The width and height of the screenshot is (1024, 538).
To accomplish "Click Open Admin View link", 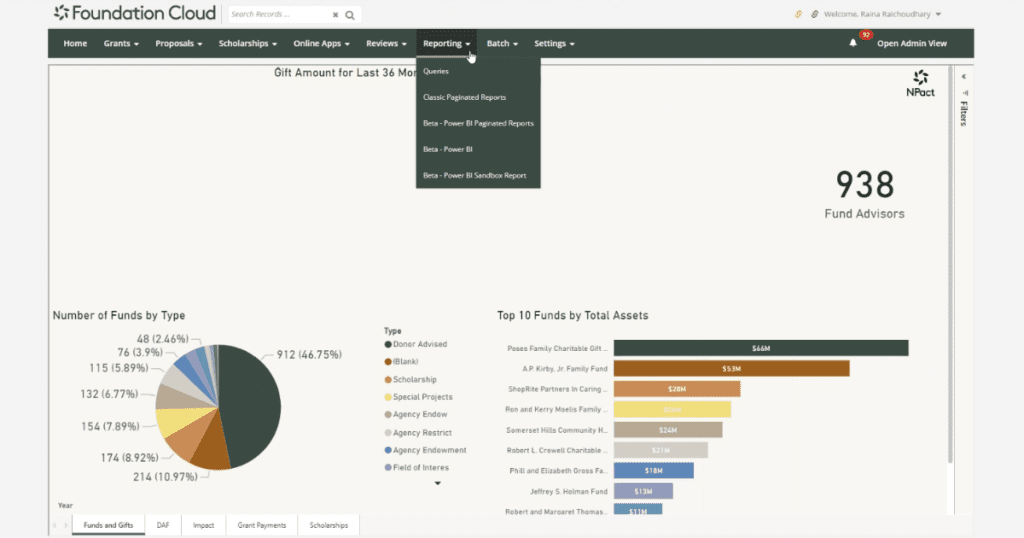I will (x=912, y=43).
